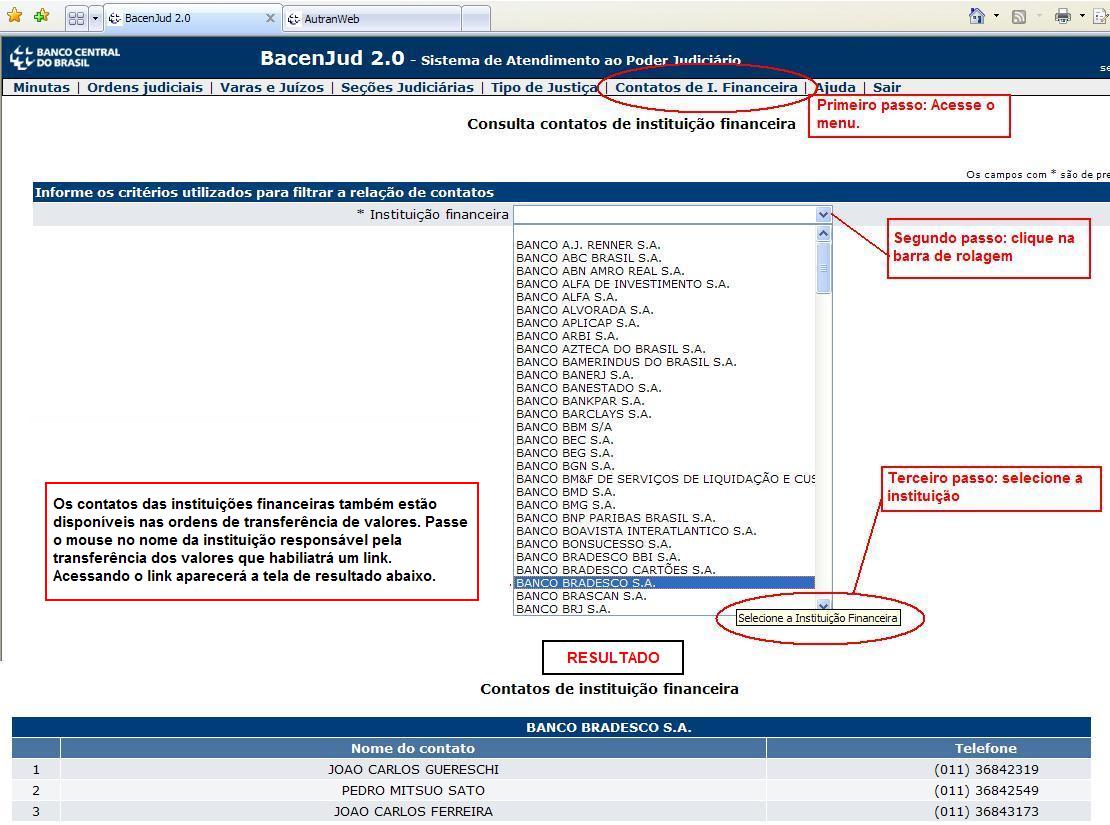This screenshot has width=1110, height=825.
Task: Select highlighted BANCO BRADESCO S.A. entry
Action: tap(665, 583)
